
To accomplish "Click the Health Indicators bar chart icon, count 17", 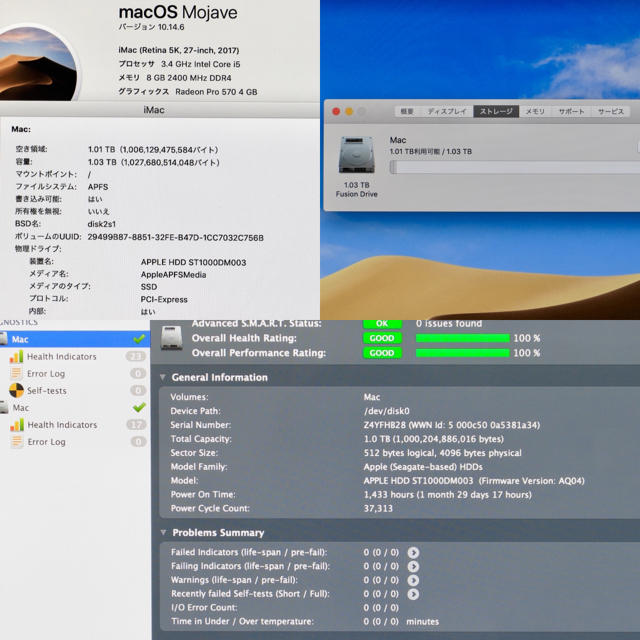I will [x=17, y=425].
